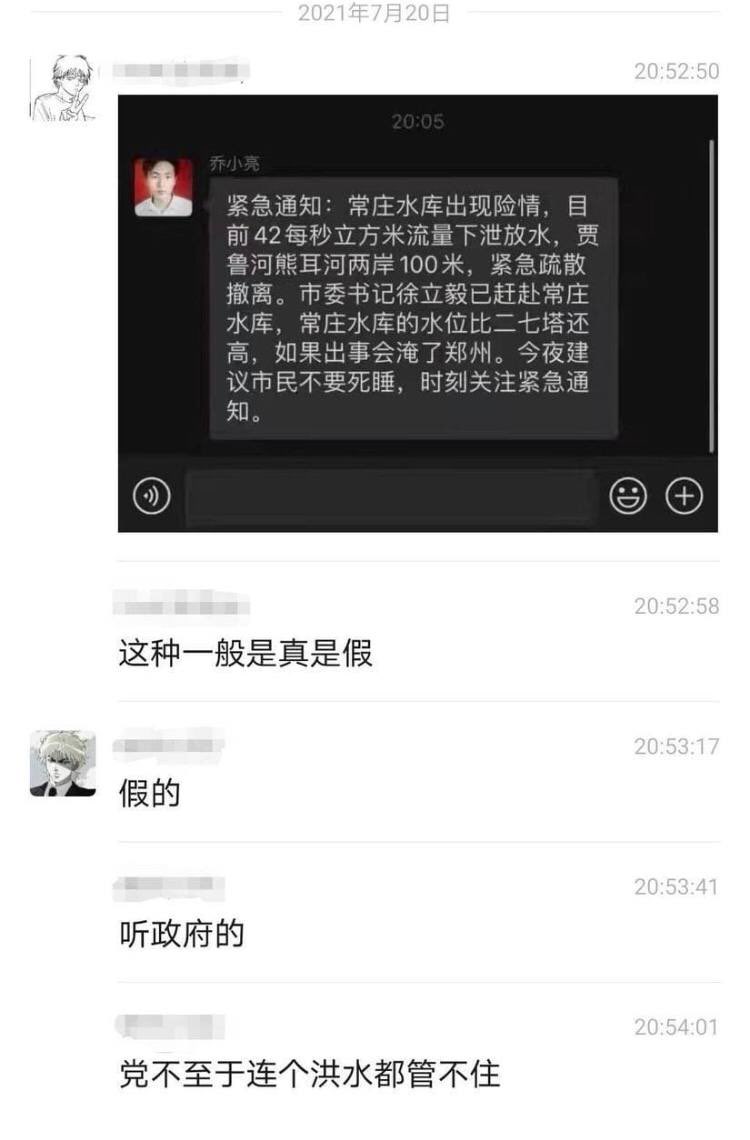This screenshot has width=750, height=1140.
Task: Open the embedded dark screenshot image
Action: [418, 313]
